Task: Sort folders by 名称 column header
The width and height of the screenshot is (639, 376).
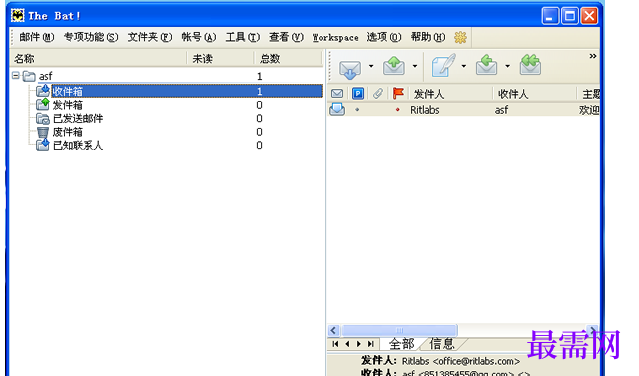Action: (x=98, y=59)
